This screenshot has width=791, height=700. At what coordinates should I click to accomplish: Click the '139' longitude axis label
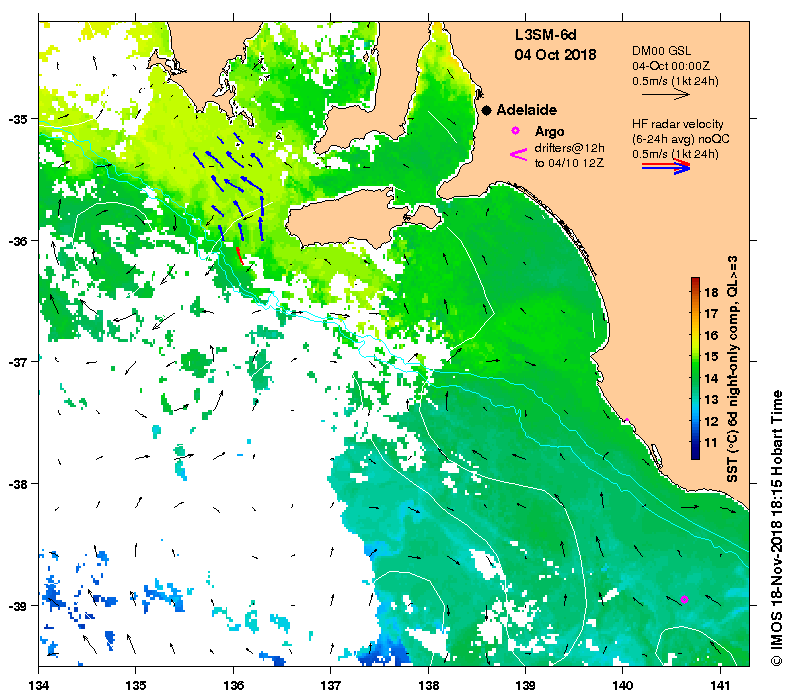pos(526,685)
